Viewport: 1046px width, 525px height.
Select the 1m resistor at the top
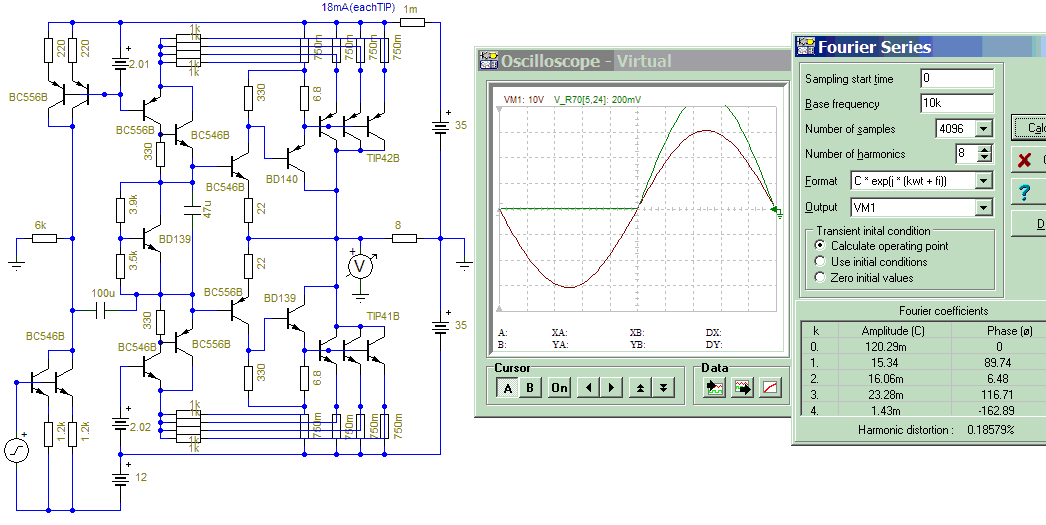click(x=412, y=22)
